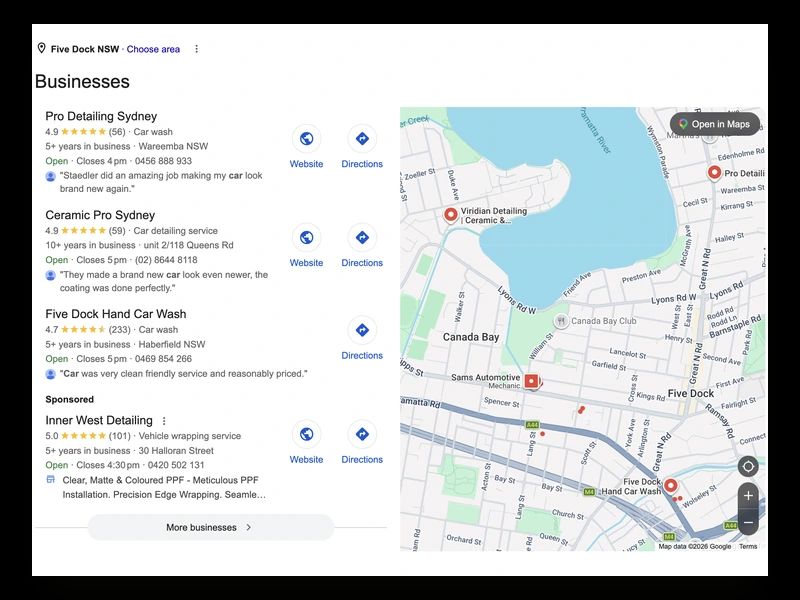Click Sams Automotive red map marker
Screen dimensions: 800x600
pyautogui.click(x=532, y=381)
